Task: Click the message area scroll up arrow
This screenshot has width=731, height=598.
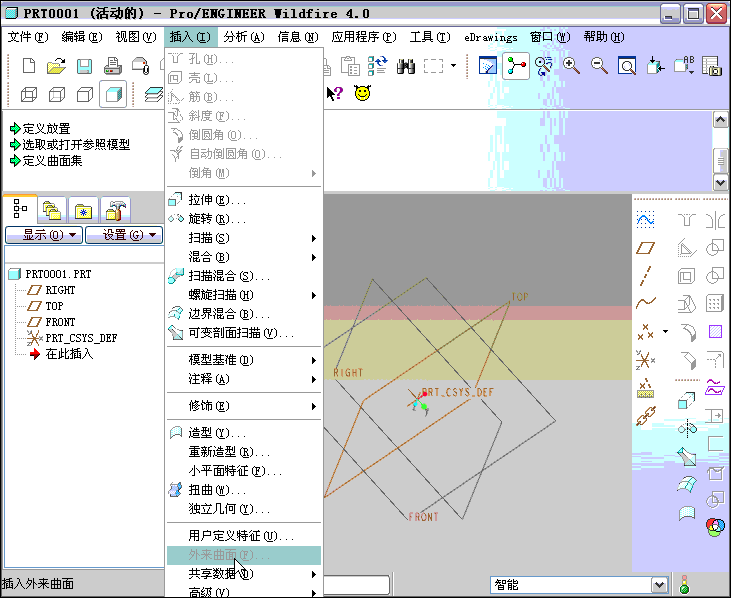Action: coord(720,120)
